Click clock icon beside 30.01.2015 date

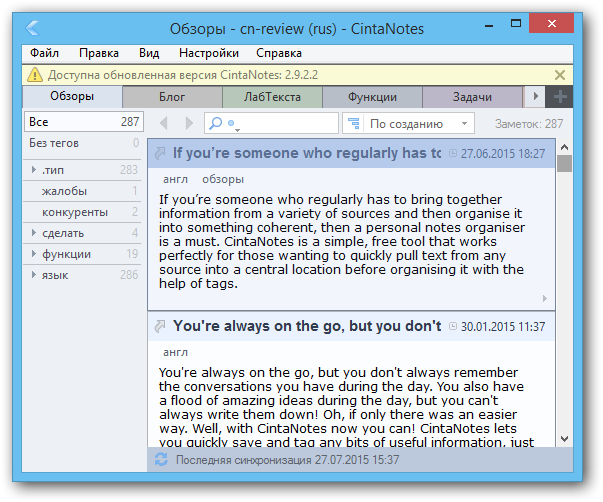tap(453, 326)
